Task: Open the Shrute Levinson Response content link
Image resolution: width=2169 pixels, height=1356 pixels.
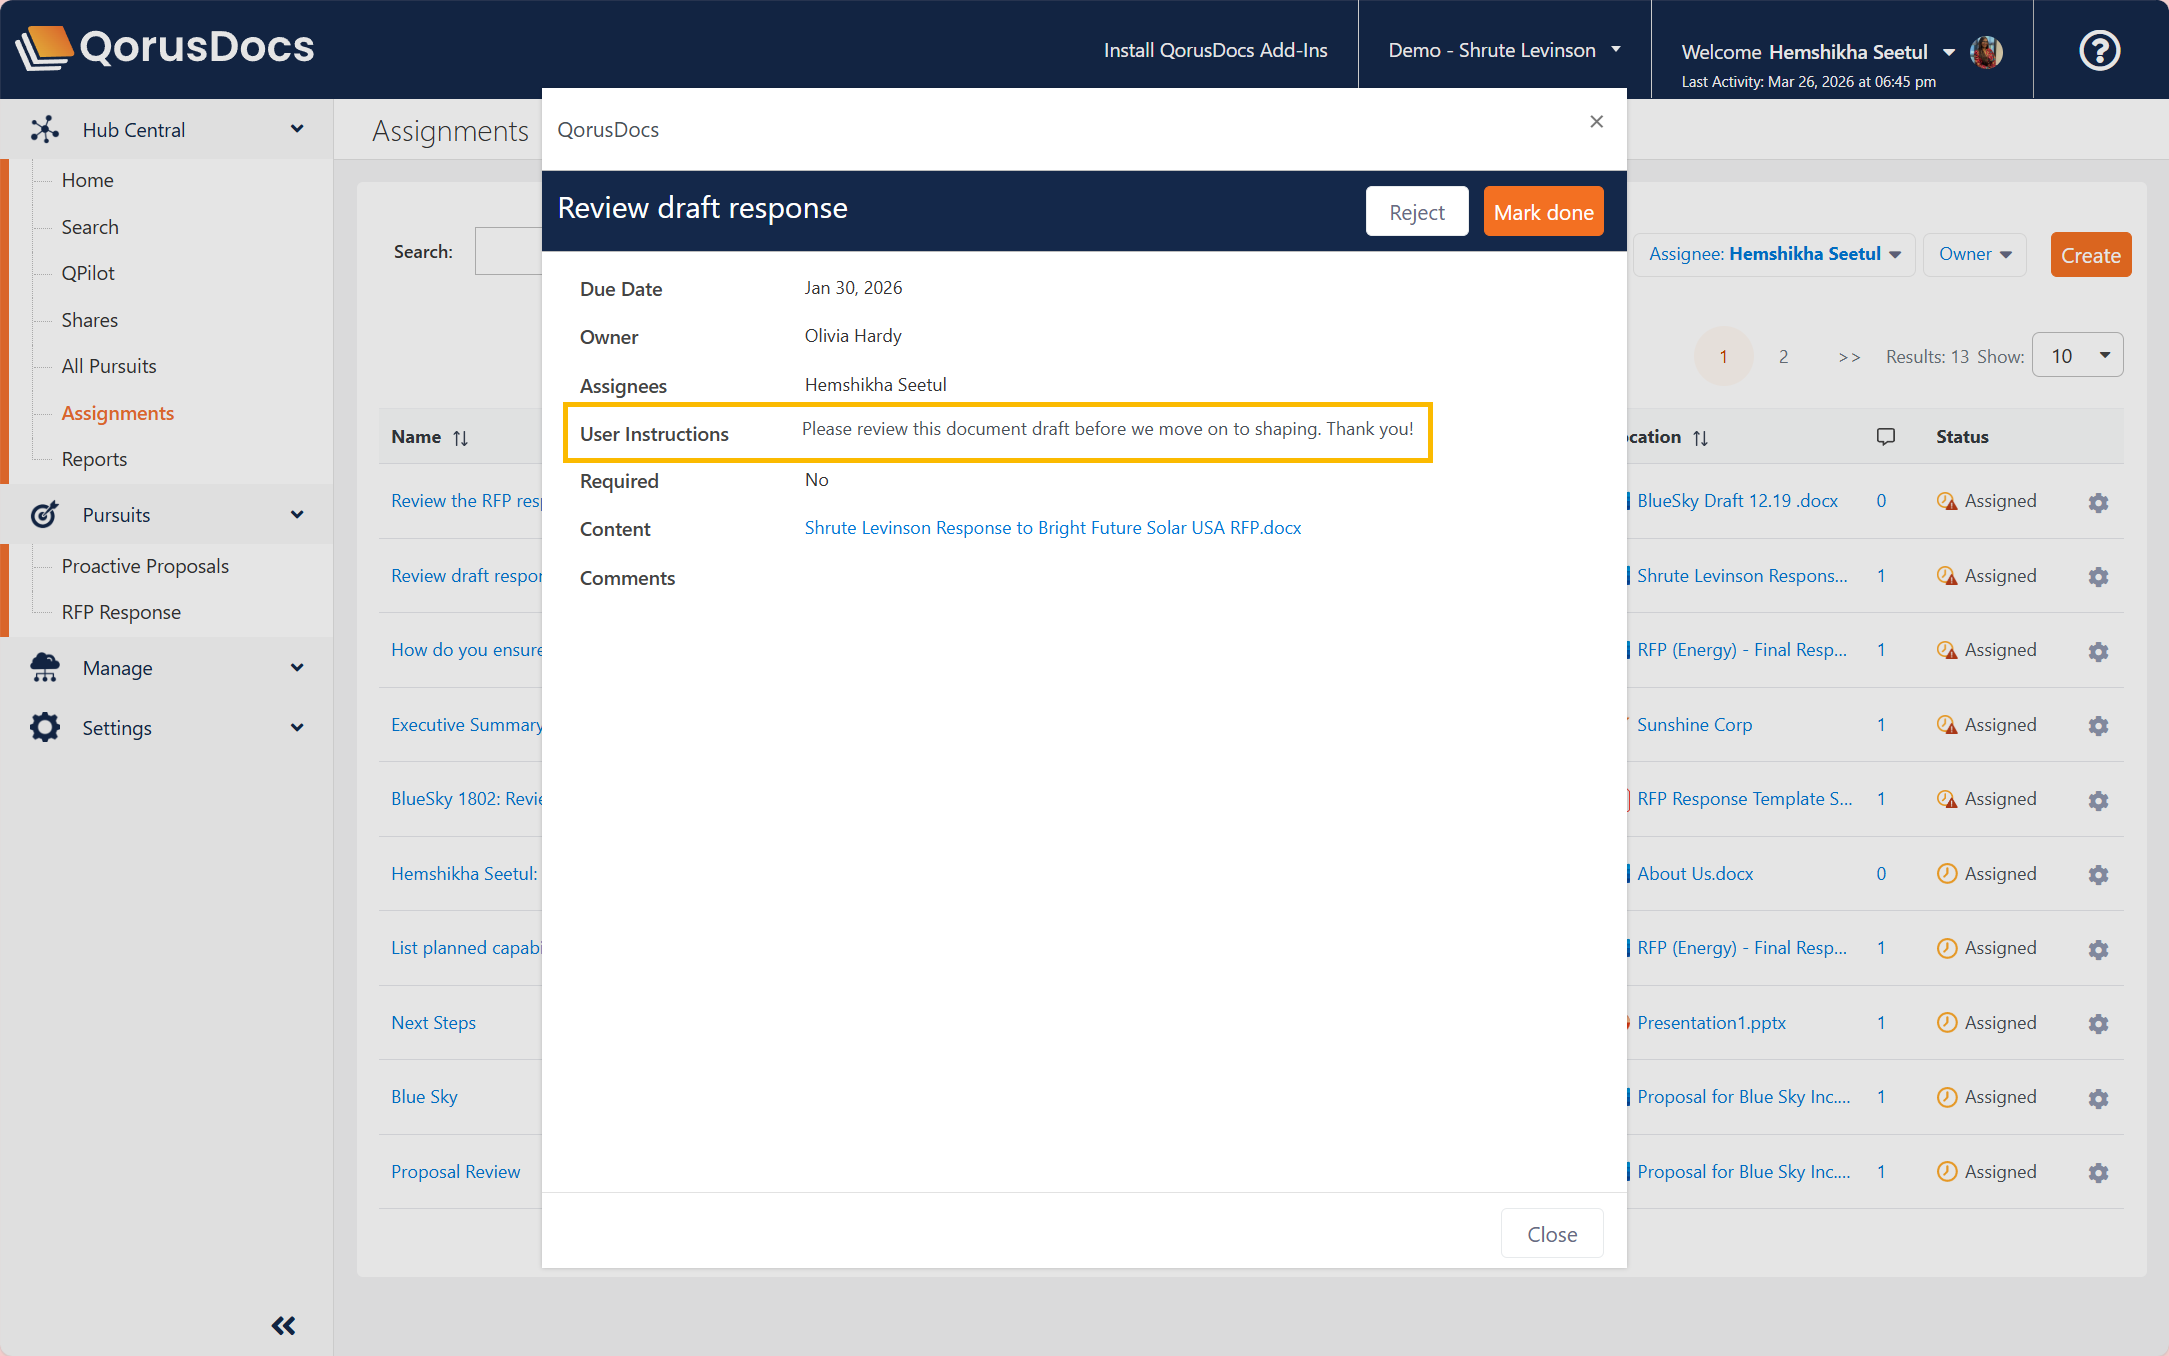Action: pos(1052,528)
